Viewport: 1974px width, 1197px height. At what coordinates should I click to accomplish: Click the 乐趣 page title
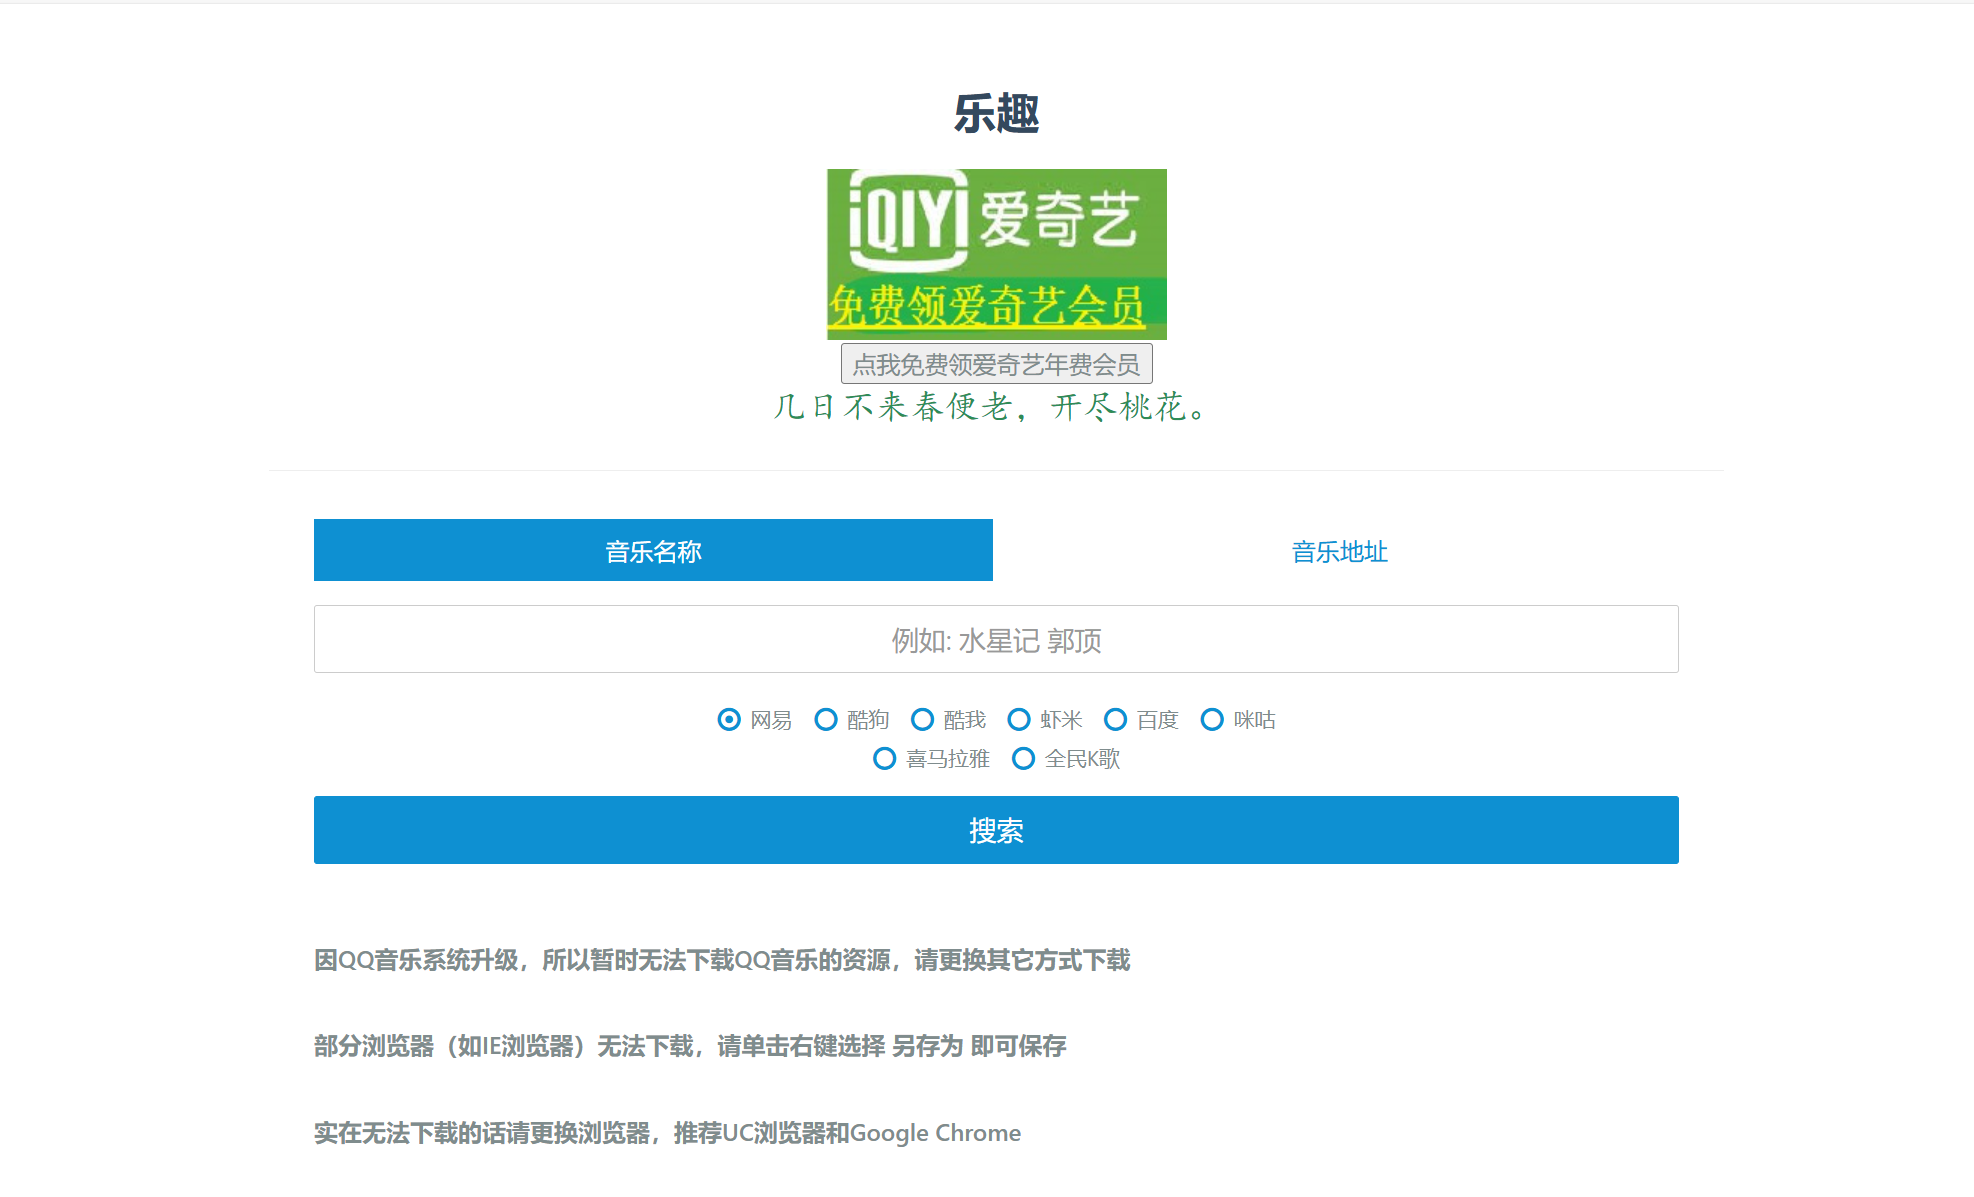(x=996, y=113)
